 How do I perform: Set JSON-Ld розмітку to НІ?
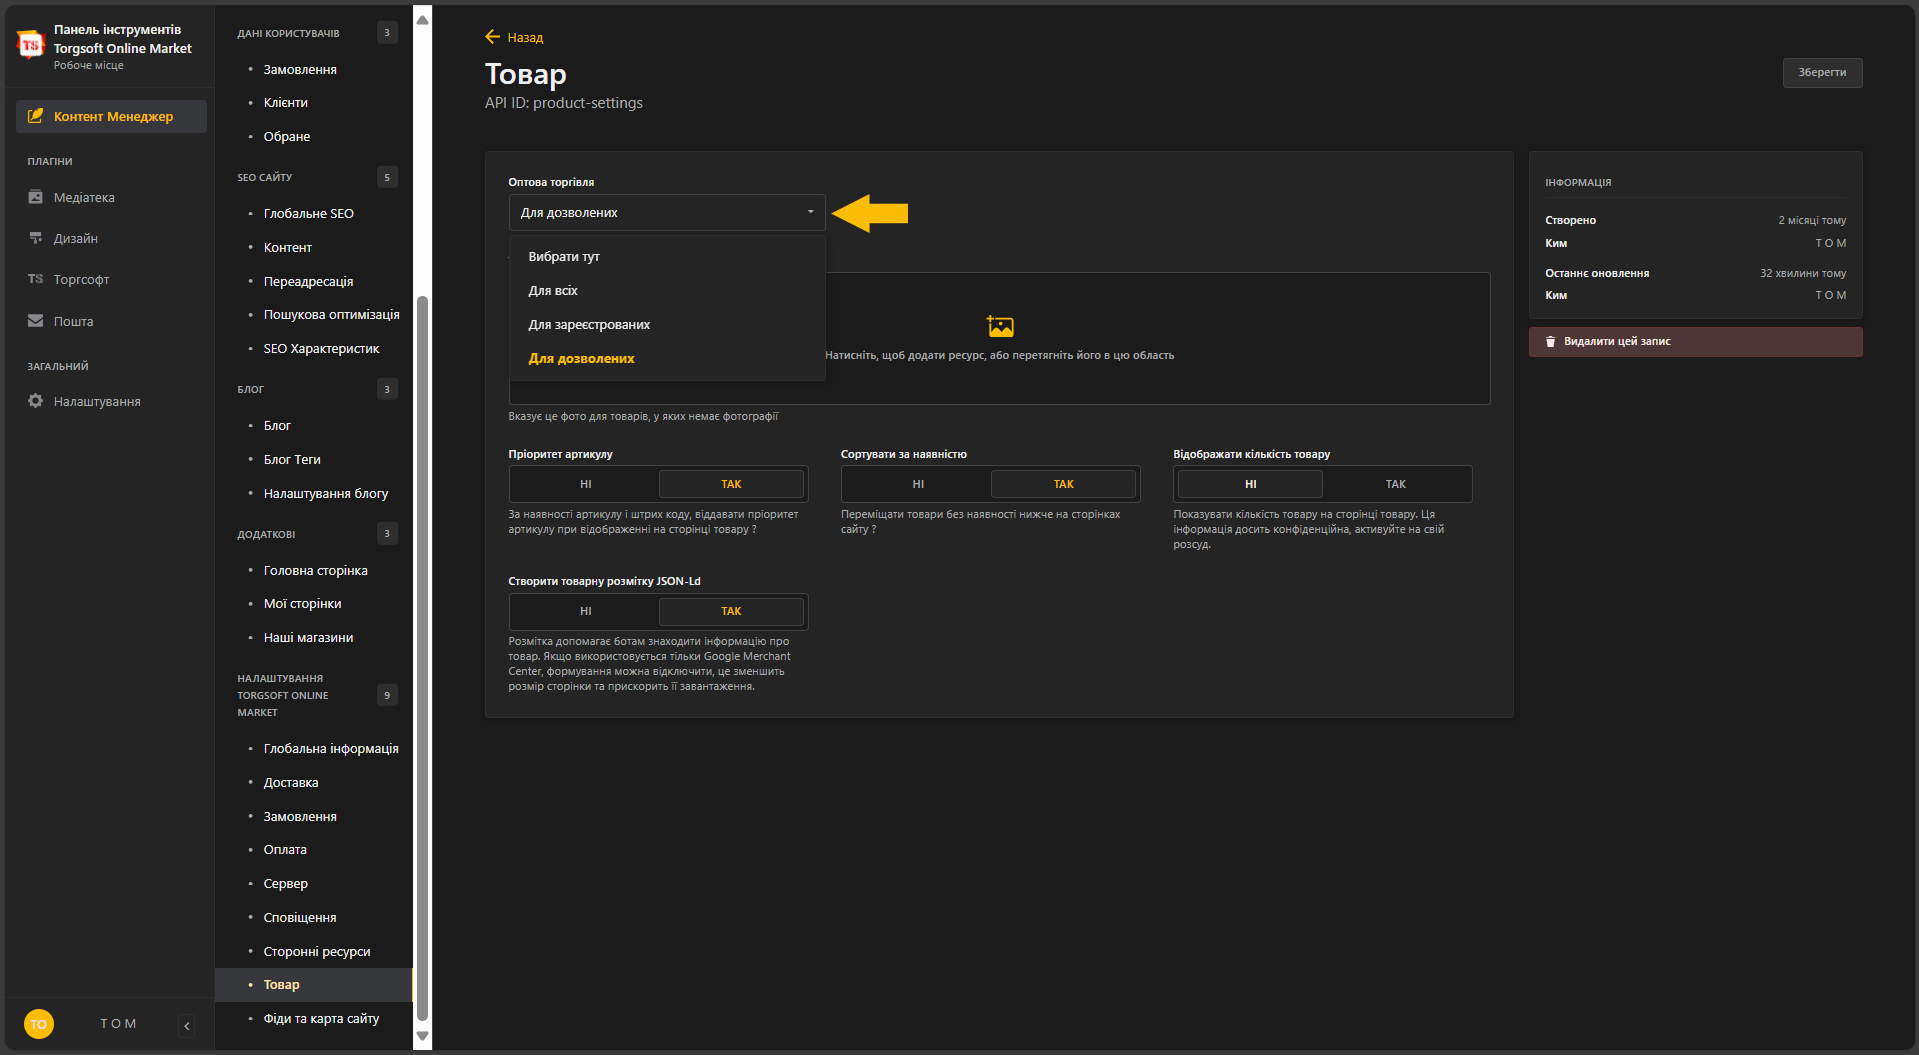click(x=586, y=611)
